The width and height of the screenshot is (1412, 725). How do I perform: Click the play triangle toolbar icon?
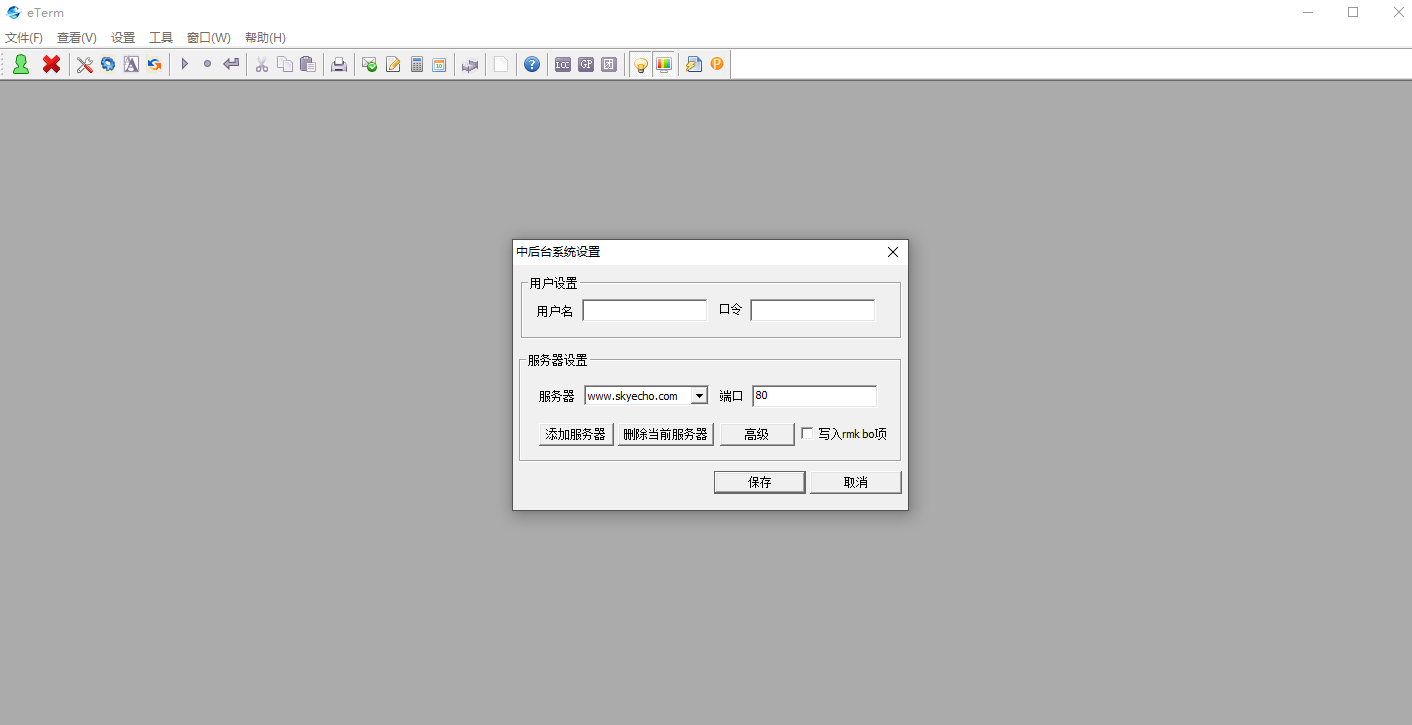185,64
